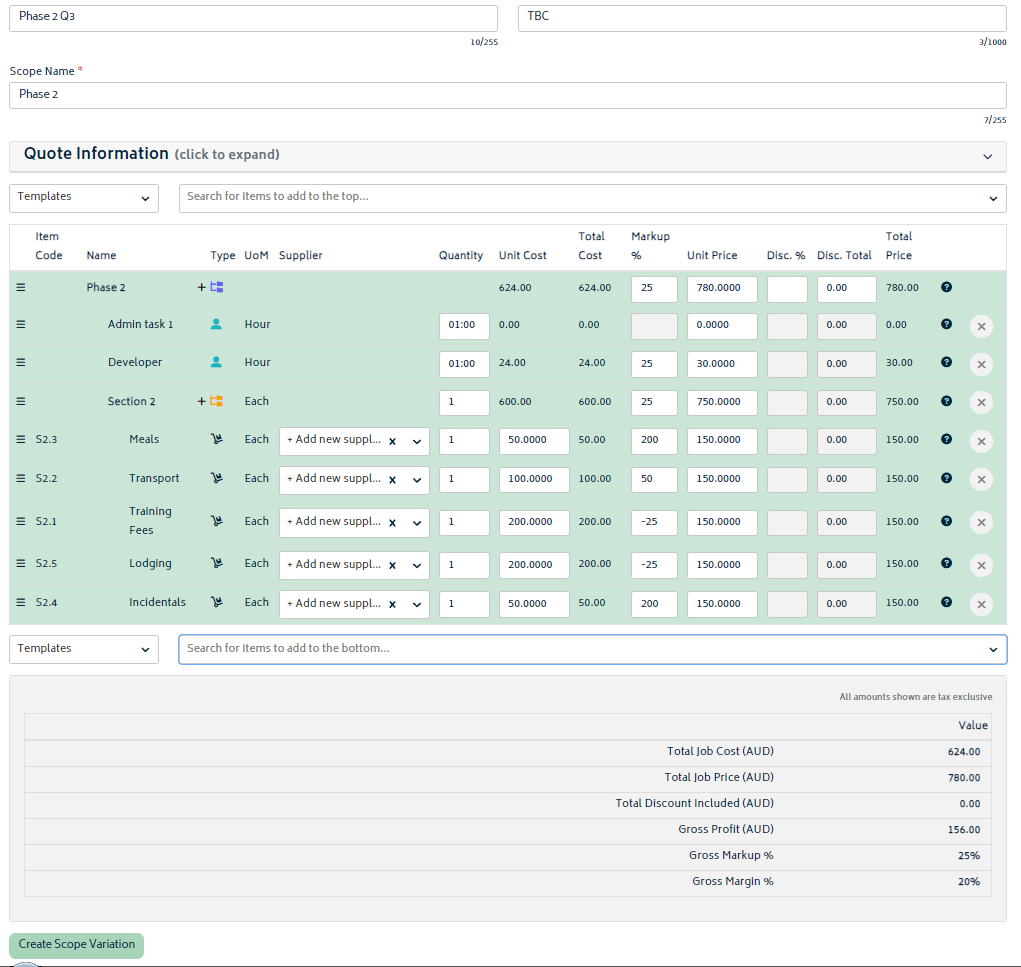The width and height of the screenshot is (1021, 967).
Task: Click the labour type icon for Admin task 1
Action: tap(216, 325)
